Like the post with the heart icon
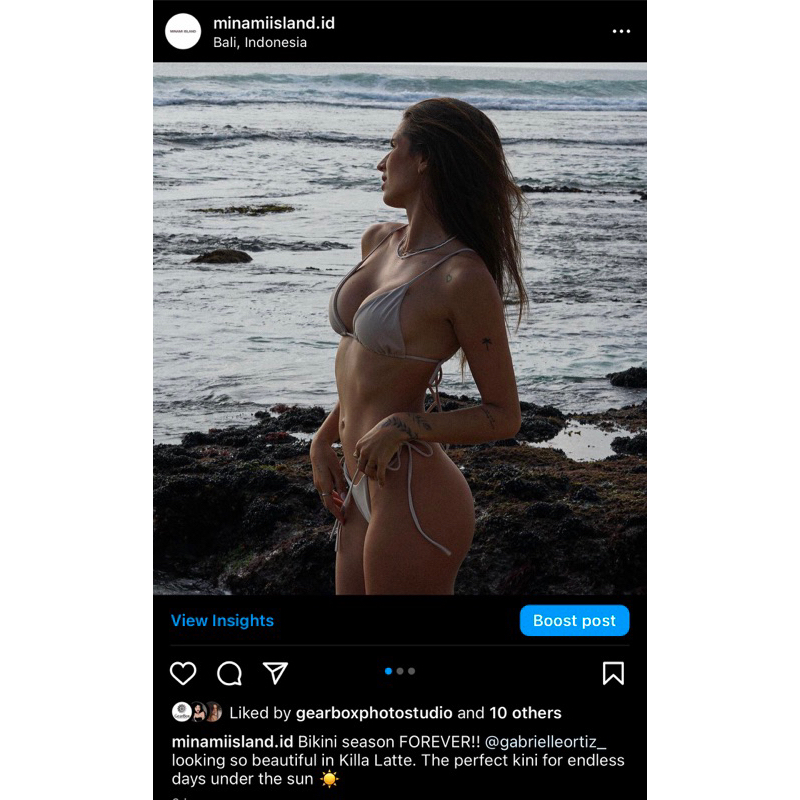800x800 pixels. tap(183, 673)
